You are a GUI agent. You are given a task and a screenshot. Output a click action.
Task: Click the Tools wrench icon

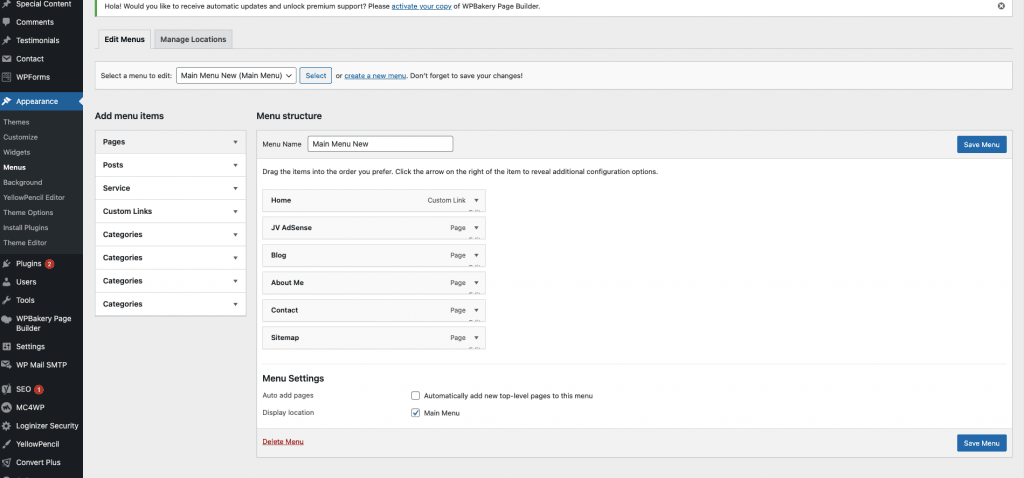tap(7, 300)
